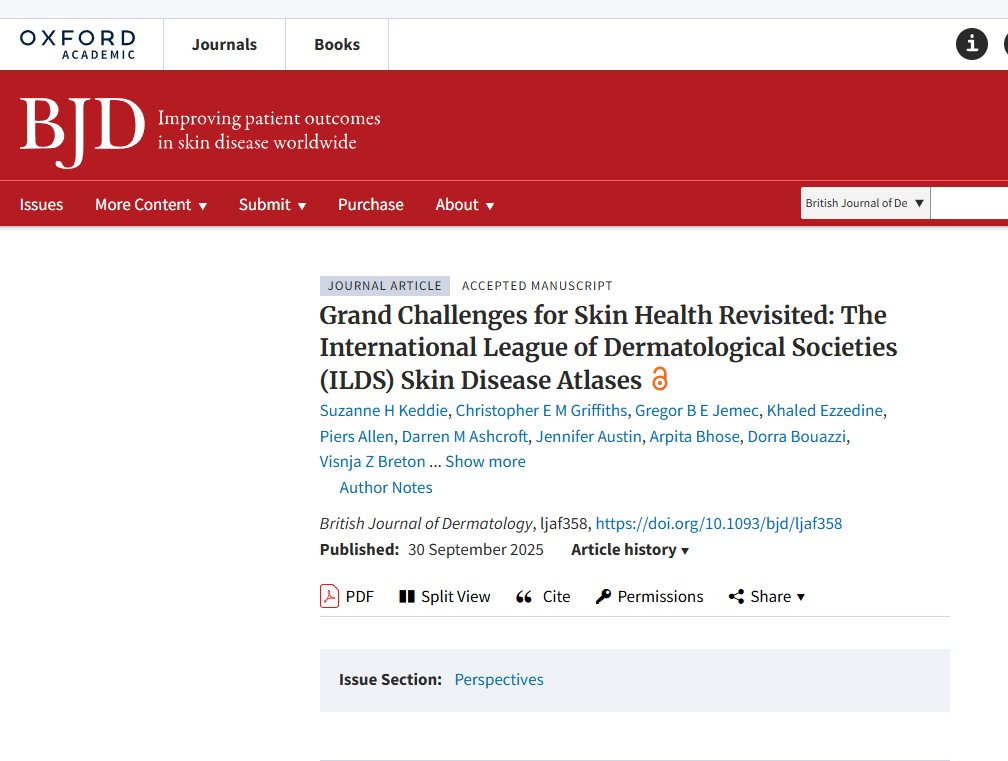The height and width of the screenshot is (761, 1008).
Task: Click in the search input field
Action: 970,203
